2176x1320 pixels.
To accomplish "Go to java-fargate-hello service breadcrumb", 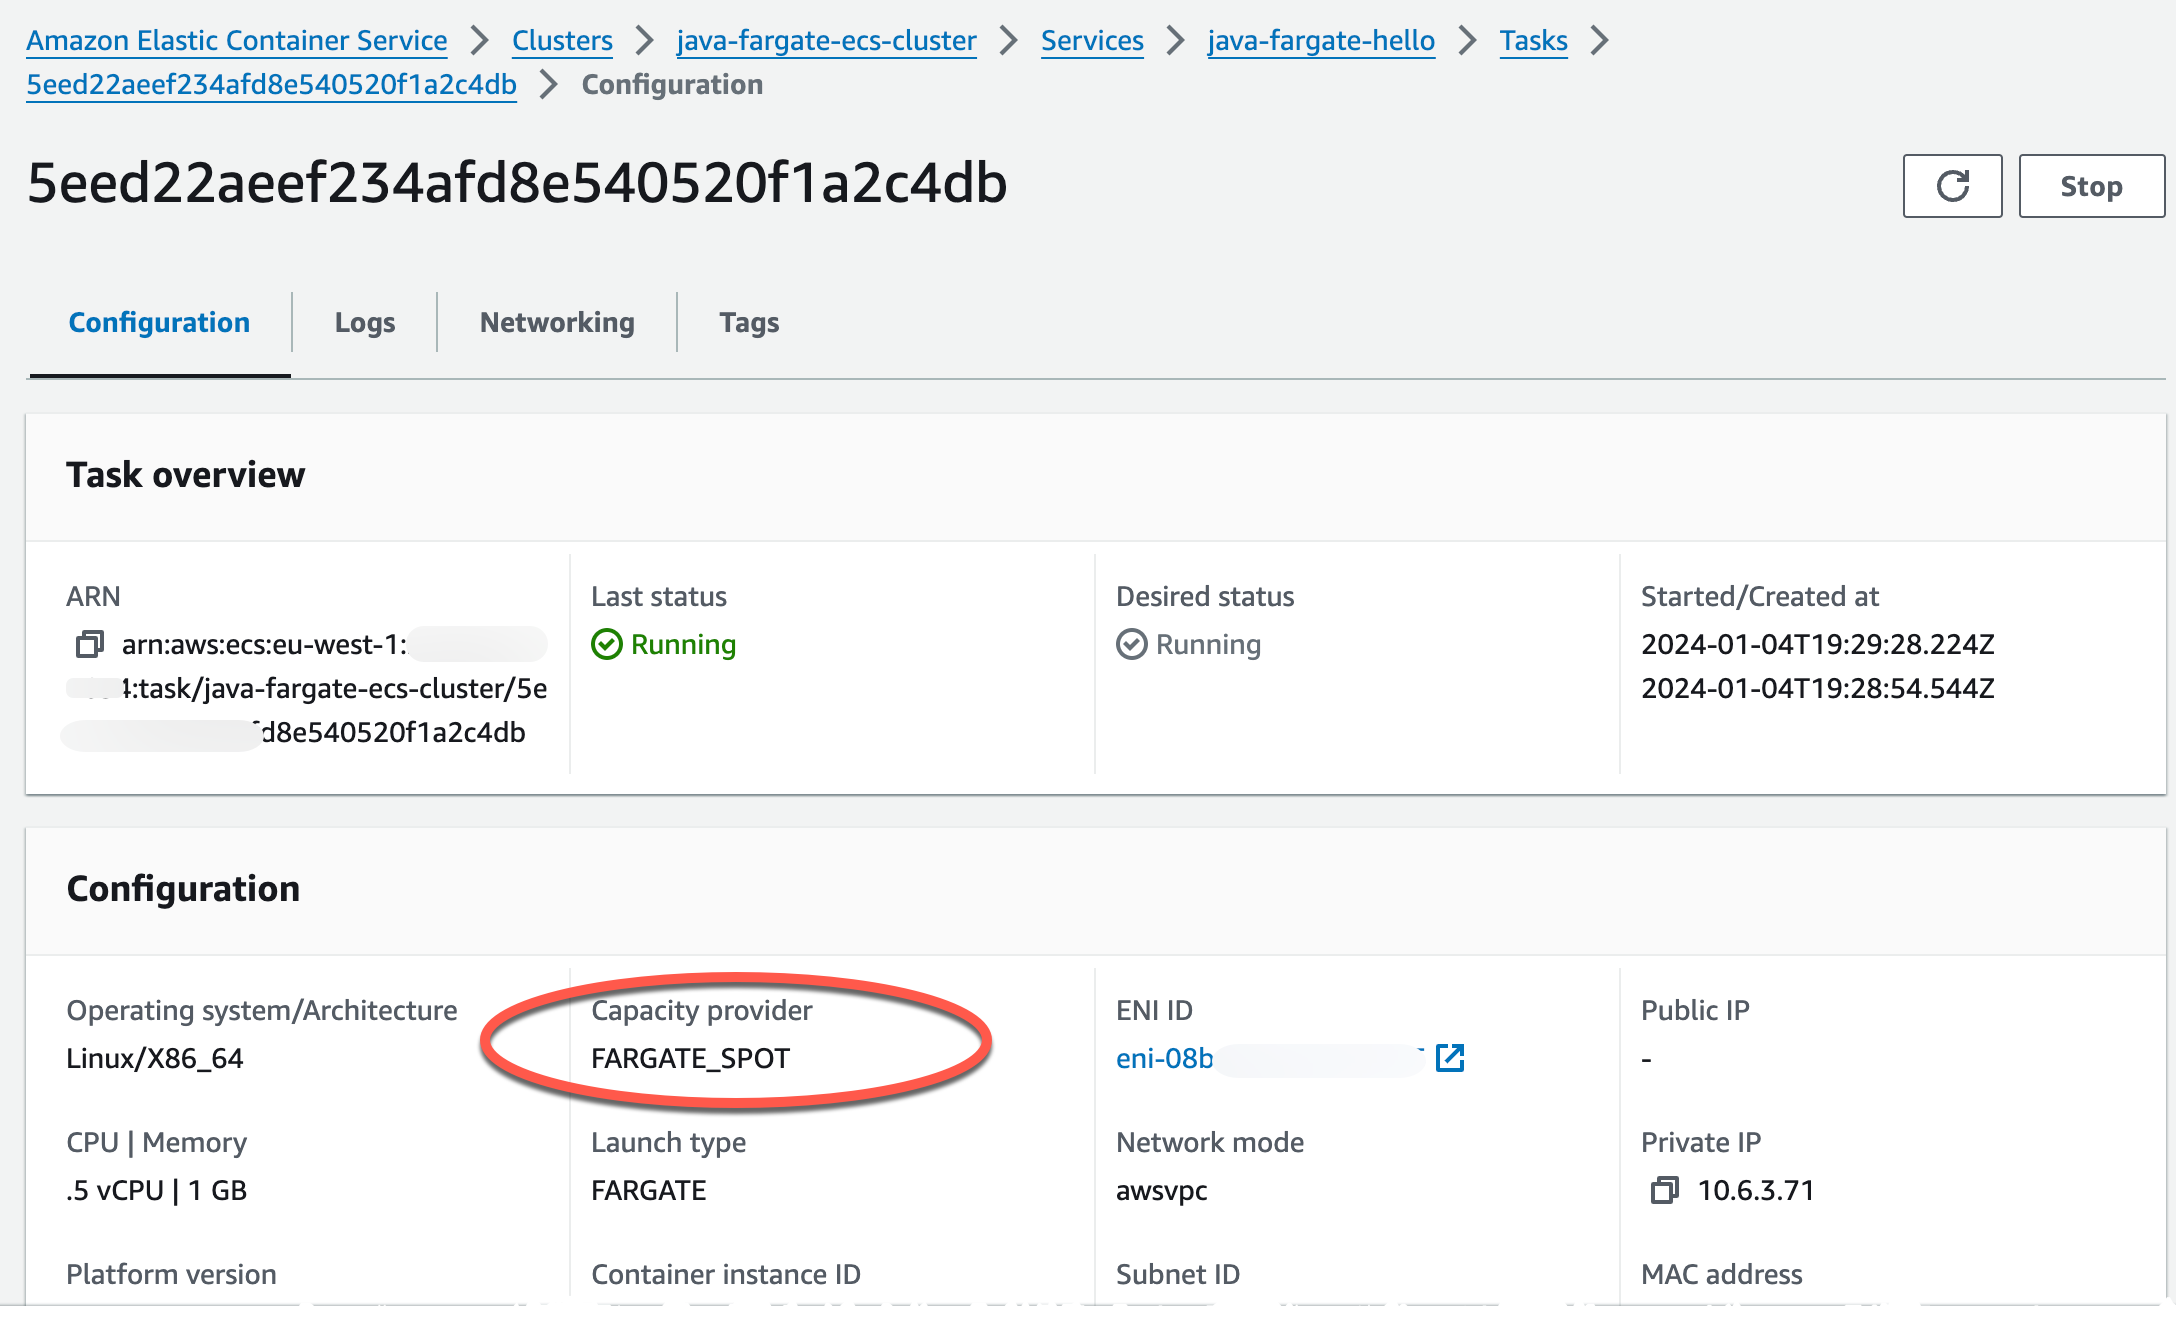I will pyautogui.click(x=1321, y=40).
